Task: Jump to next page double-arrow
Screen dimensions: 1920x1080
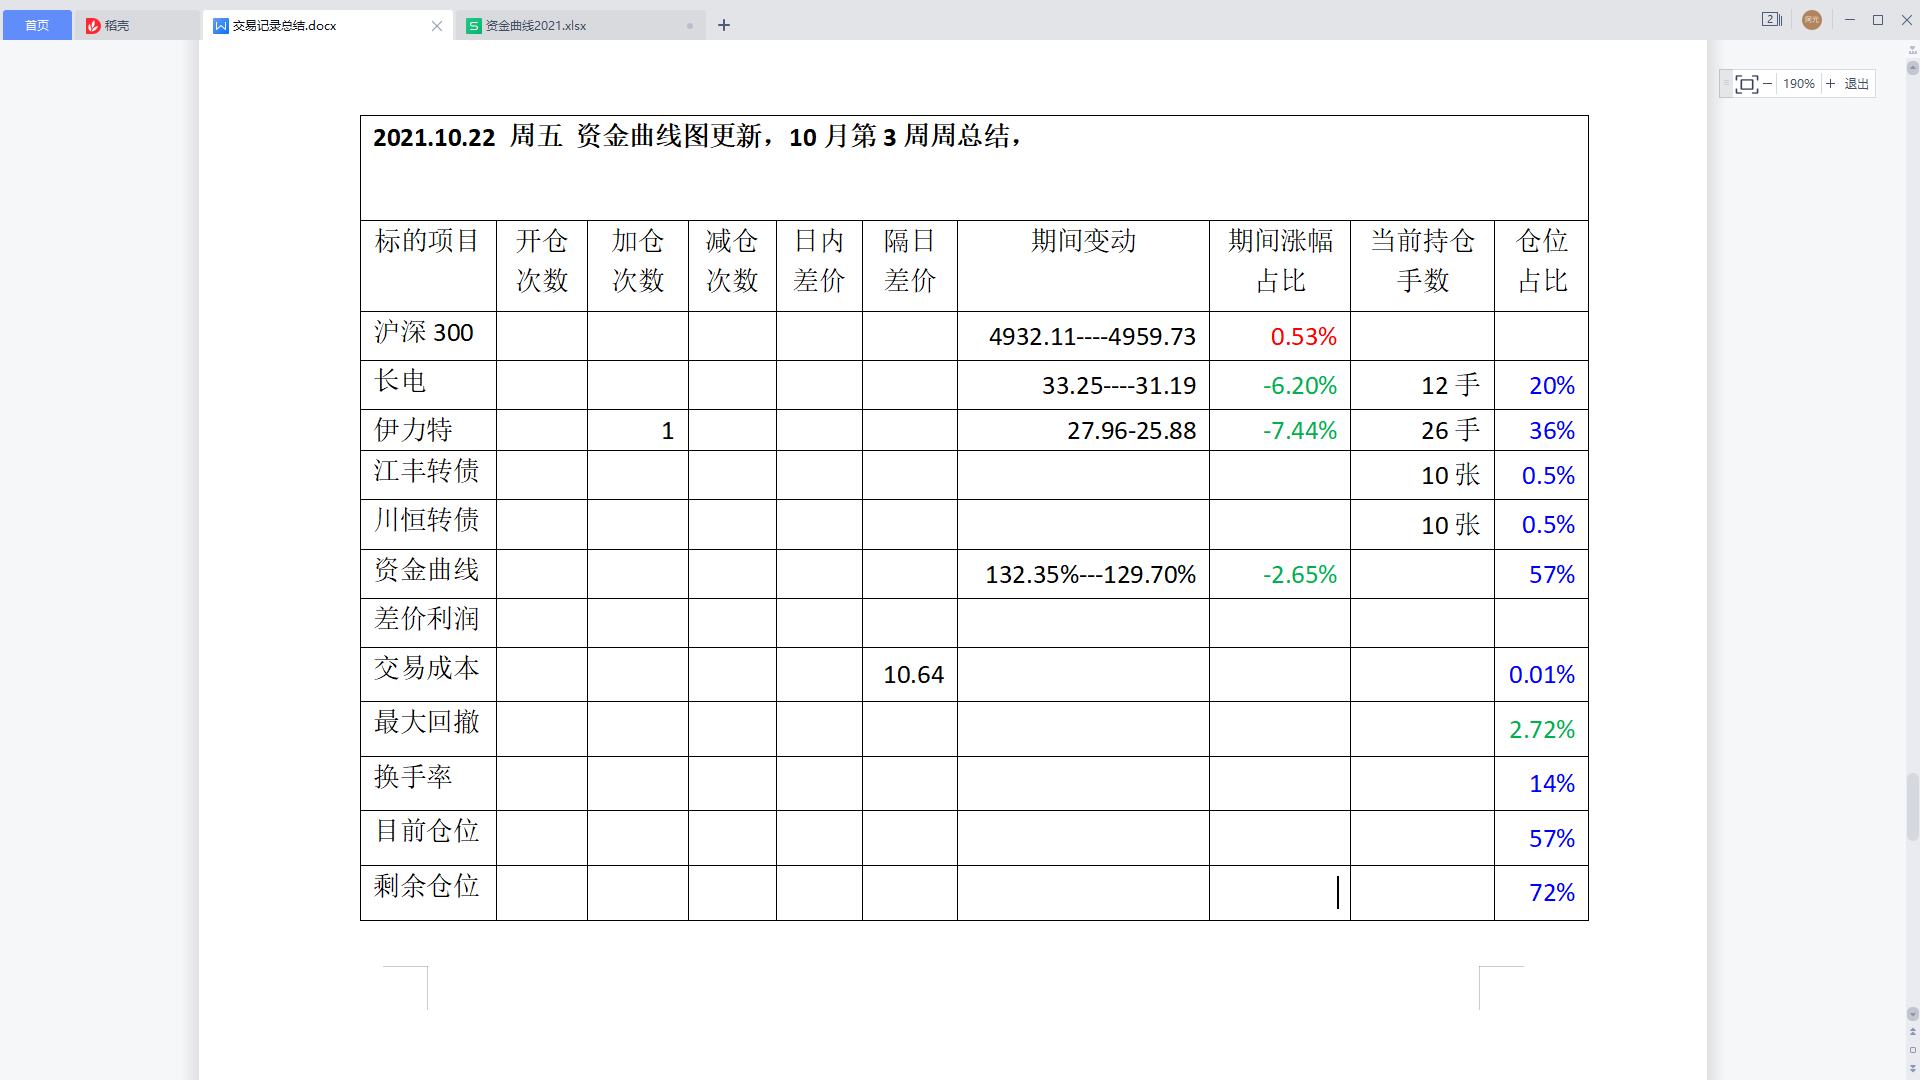Action: pos(1912,1068)
